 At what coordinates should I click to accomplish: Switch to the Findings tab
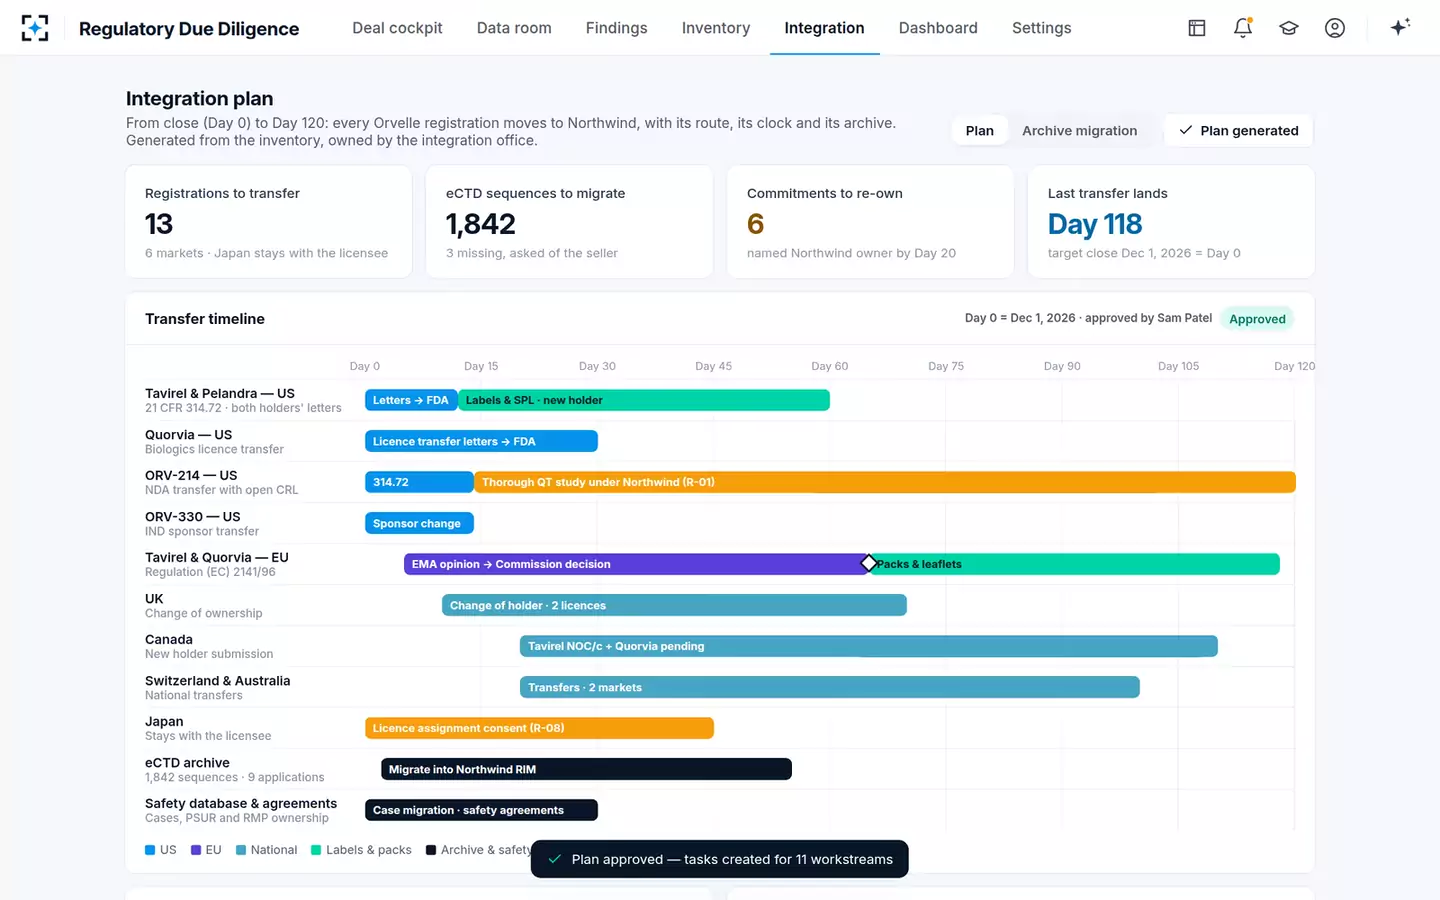click(616, 28)
